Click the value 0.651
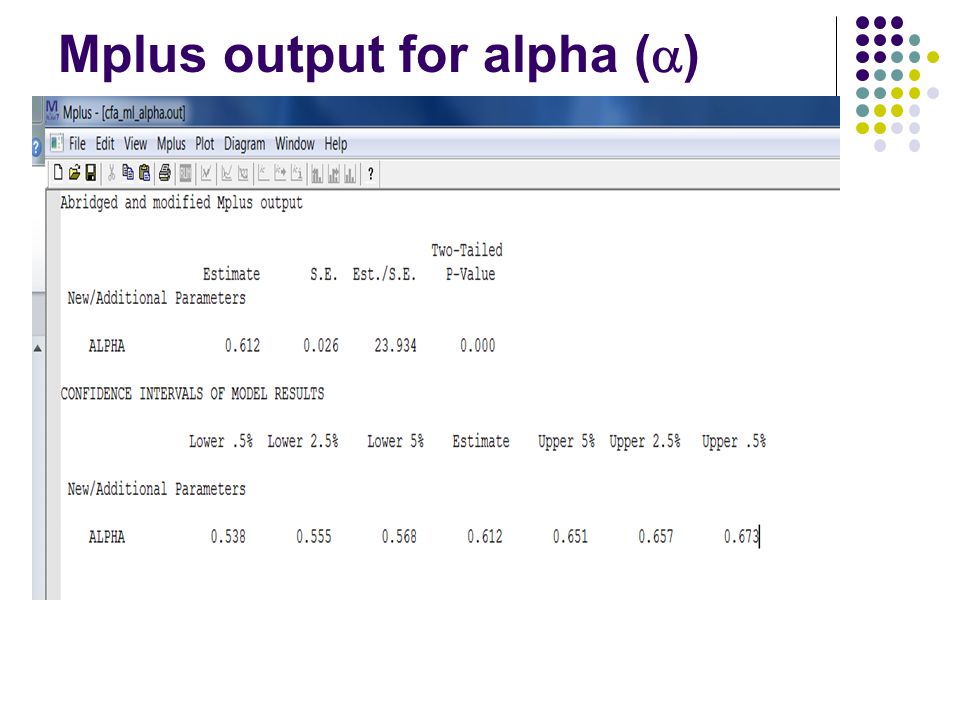Viewport: 960px width, 720px height. coord(570,537)
